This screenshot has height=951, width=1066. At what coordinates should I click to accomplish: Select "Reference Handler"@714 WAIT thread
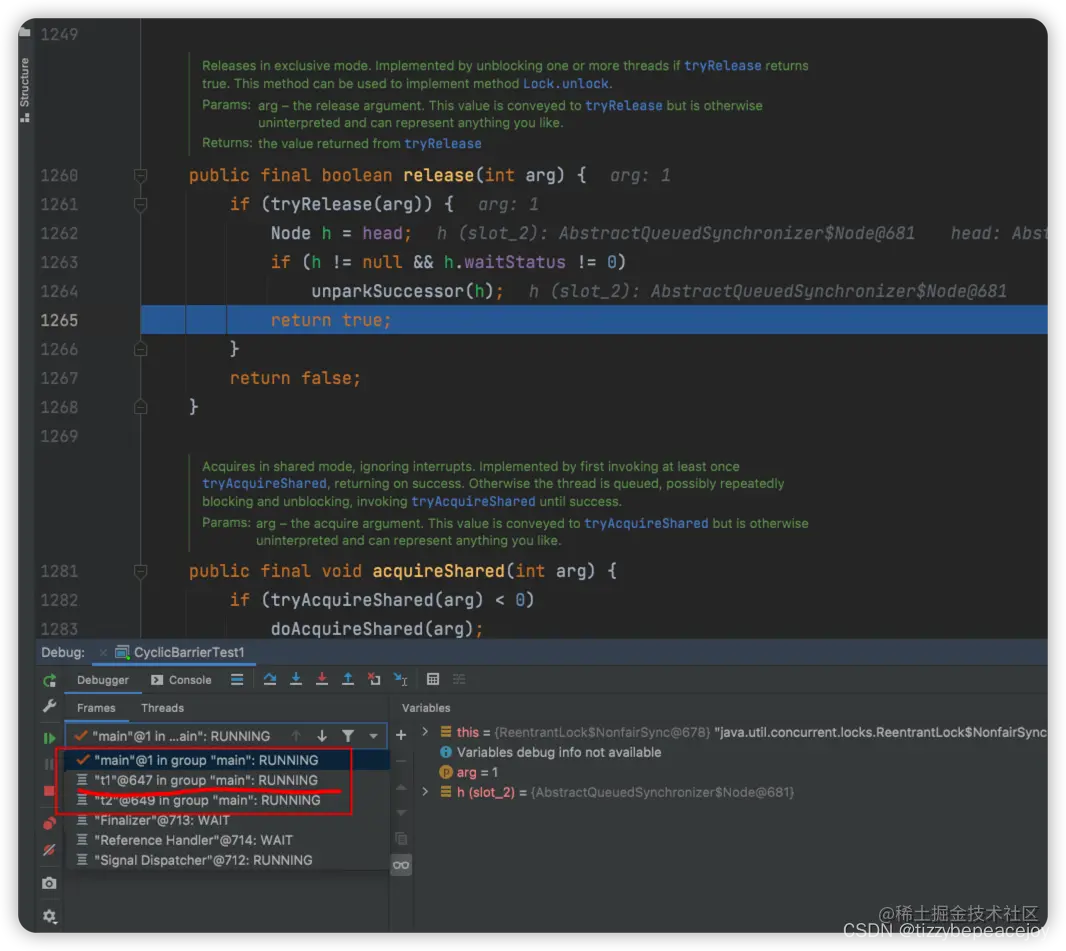pos(227,840)
